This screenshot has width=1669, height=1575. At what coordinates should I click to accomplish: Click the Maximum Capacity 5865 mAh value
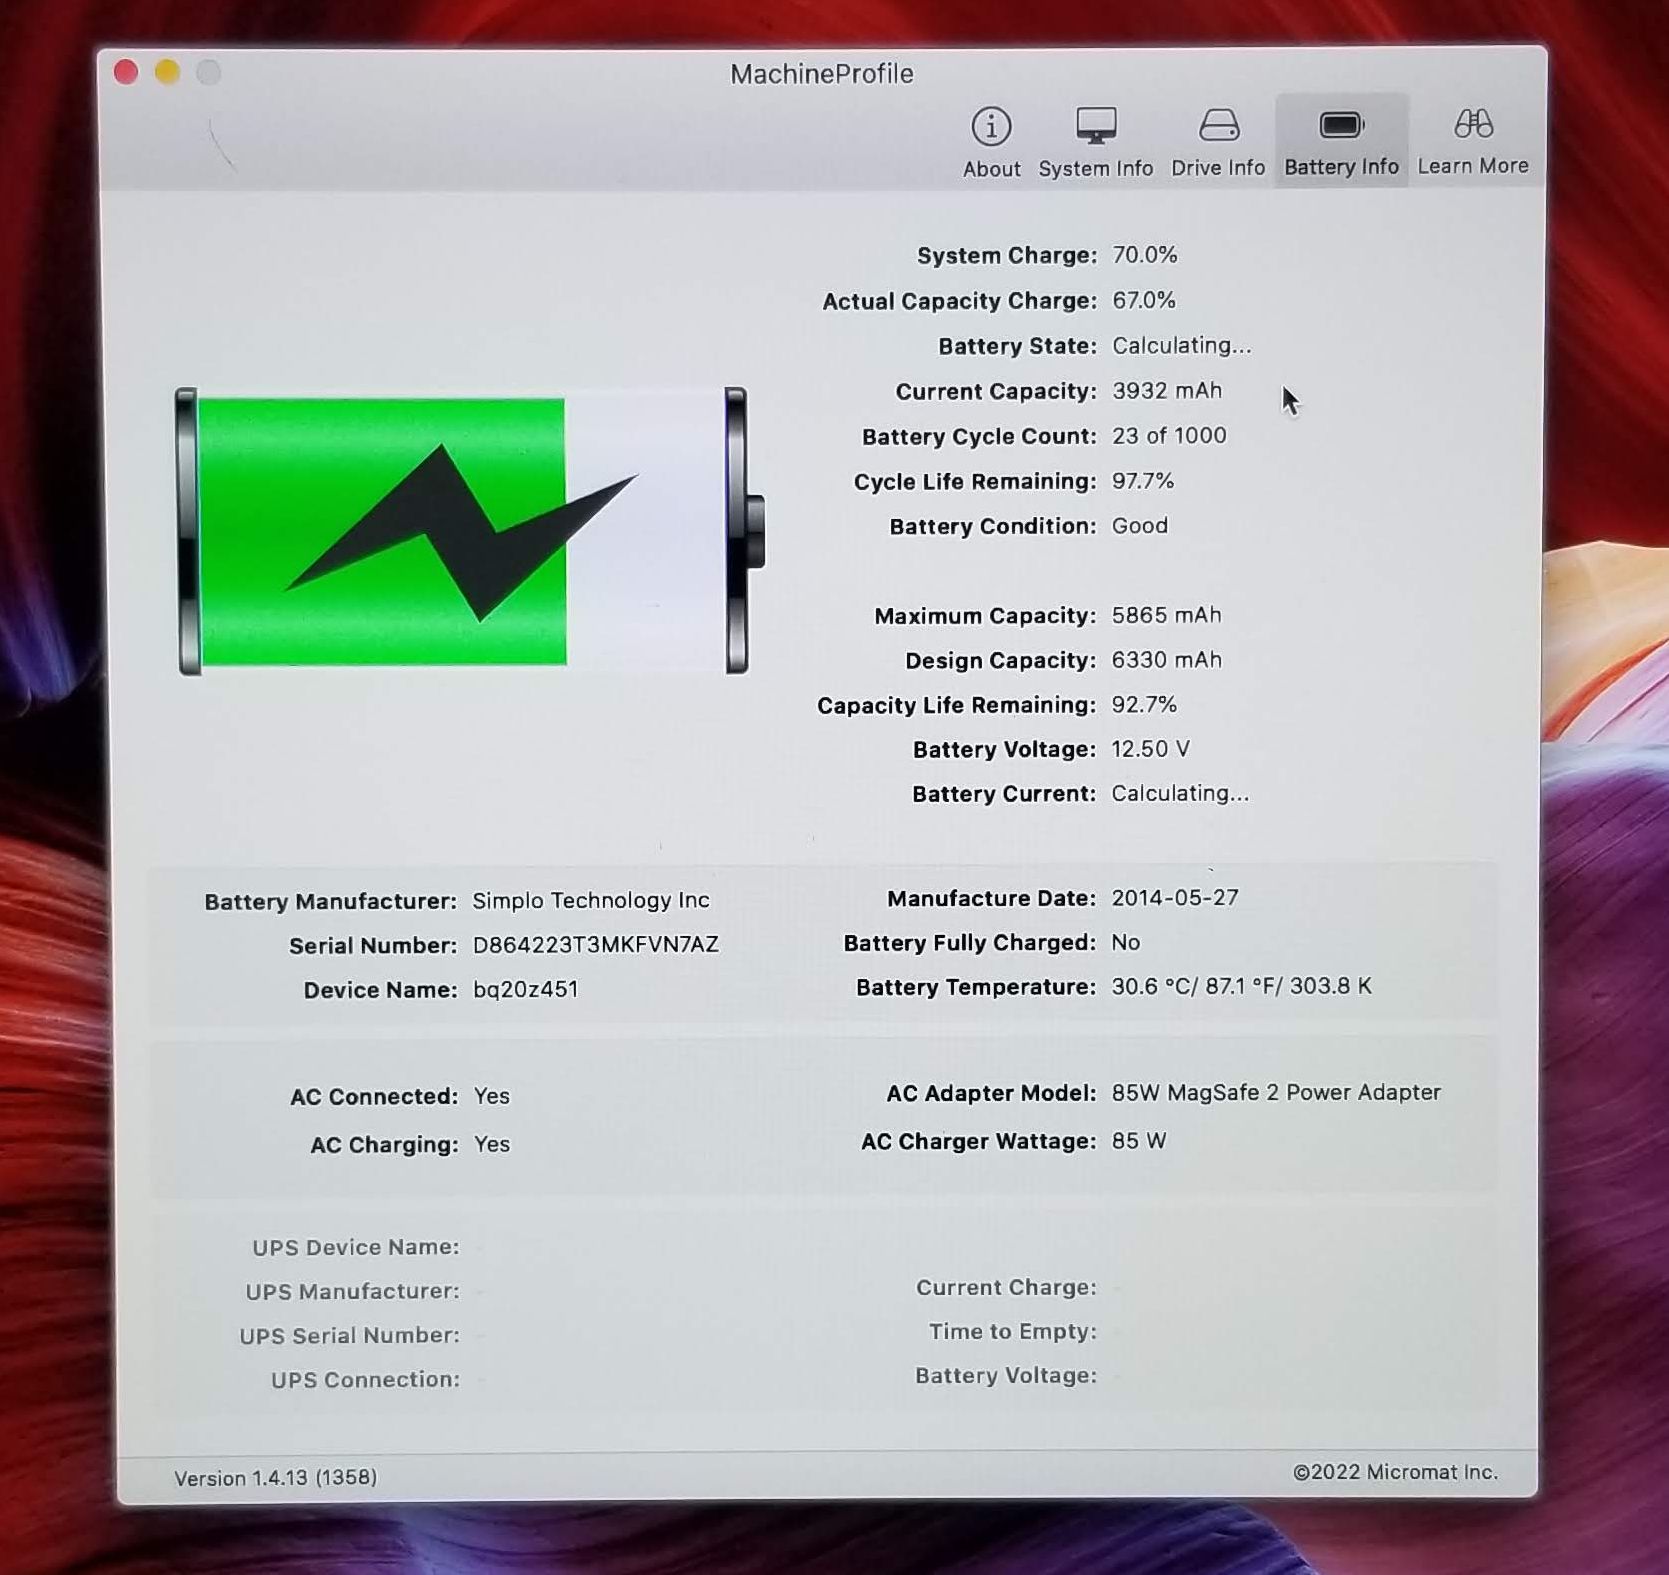[1166, 615]
